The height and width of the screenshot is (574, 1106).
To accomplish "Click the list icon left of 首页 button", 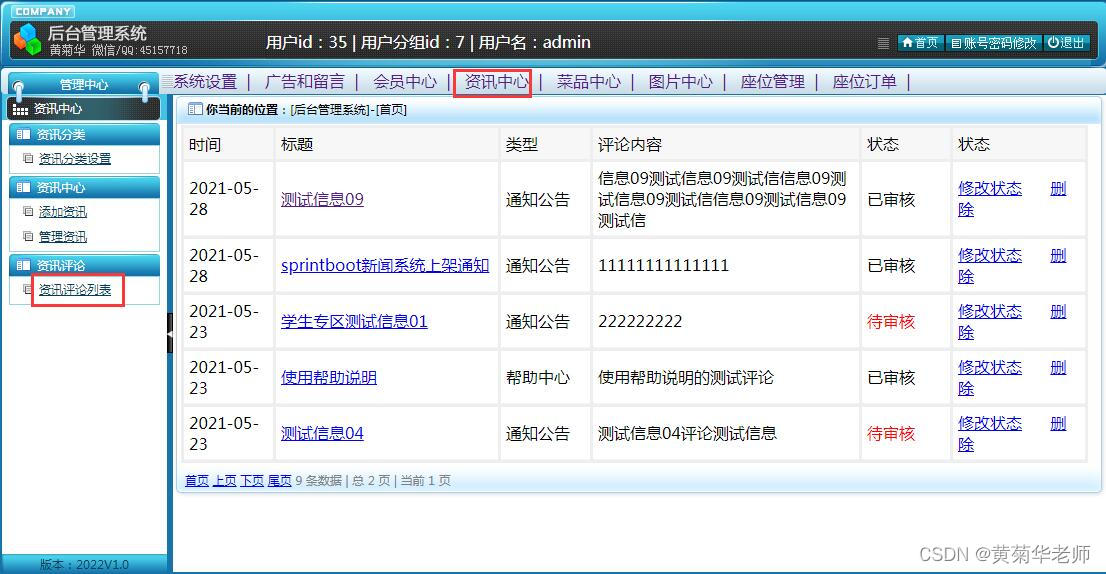I will pyautogui.click(x=883, y=43).
